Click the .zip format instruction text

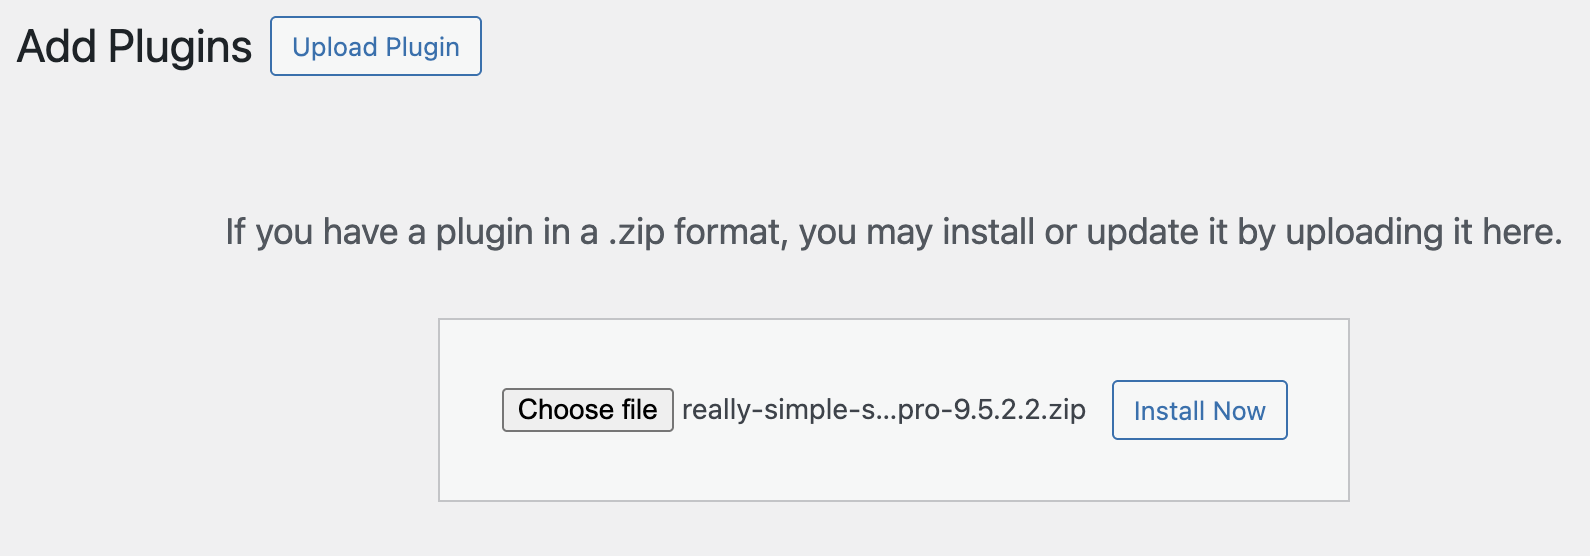pos(893,232)
